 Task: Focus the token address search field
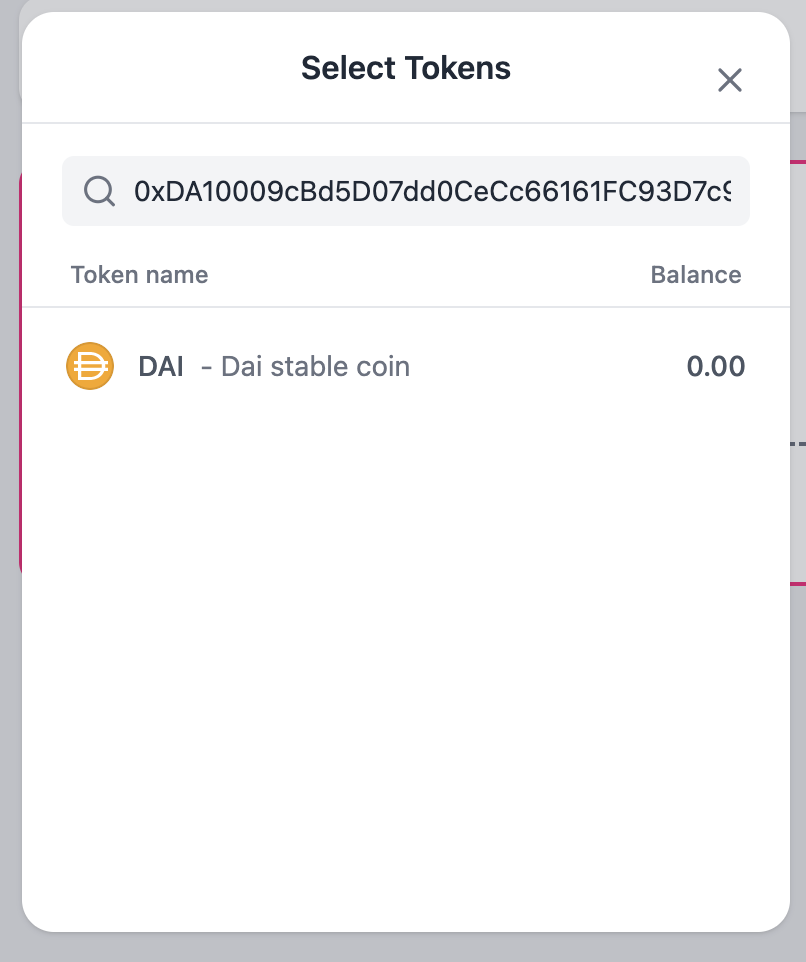click(x=430, y=190)
